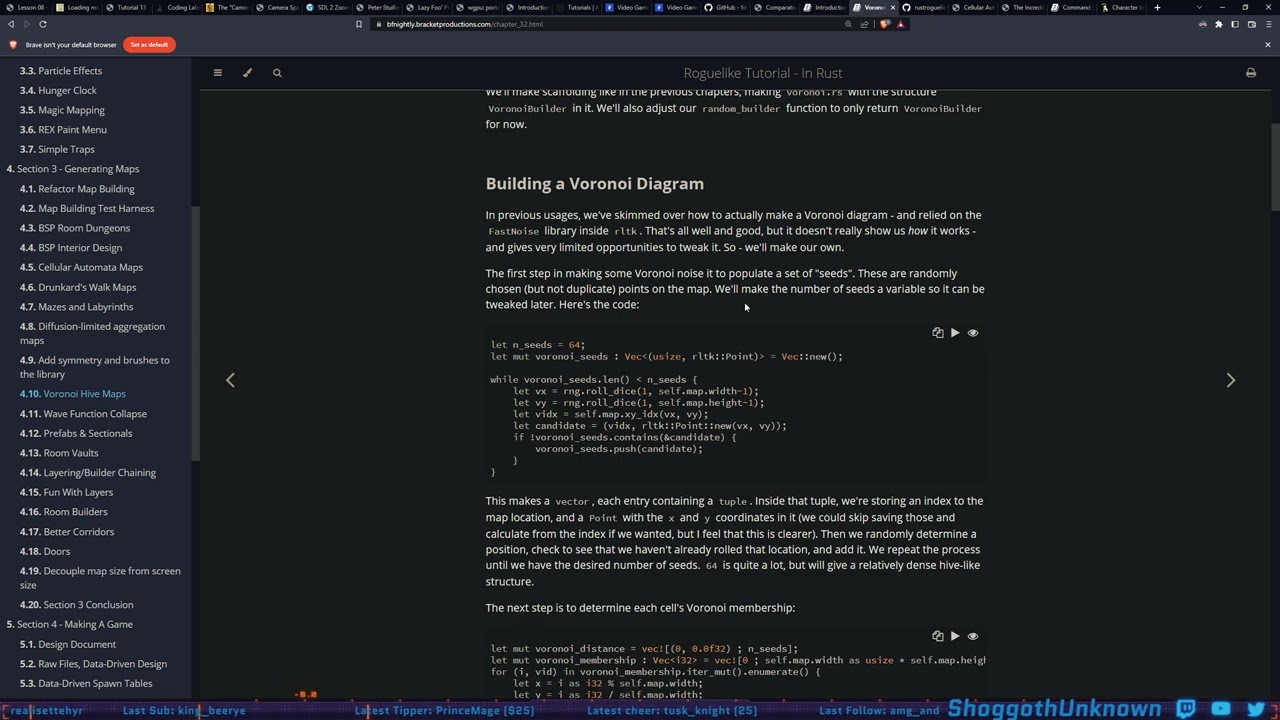Open the browser extensions puzzle icon
Screen dimensions: 1280x720
pos(1218,24)
